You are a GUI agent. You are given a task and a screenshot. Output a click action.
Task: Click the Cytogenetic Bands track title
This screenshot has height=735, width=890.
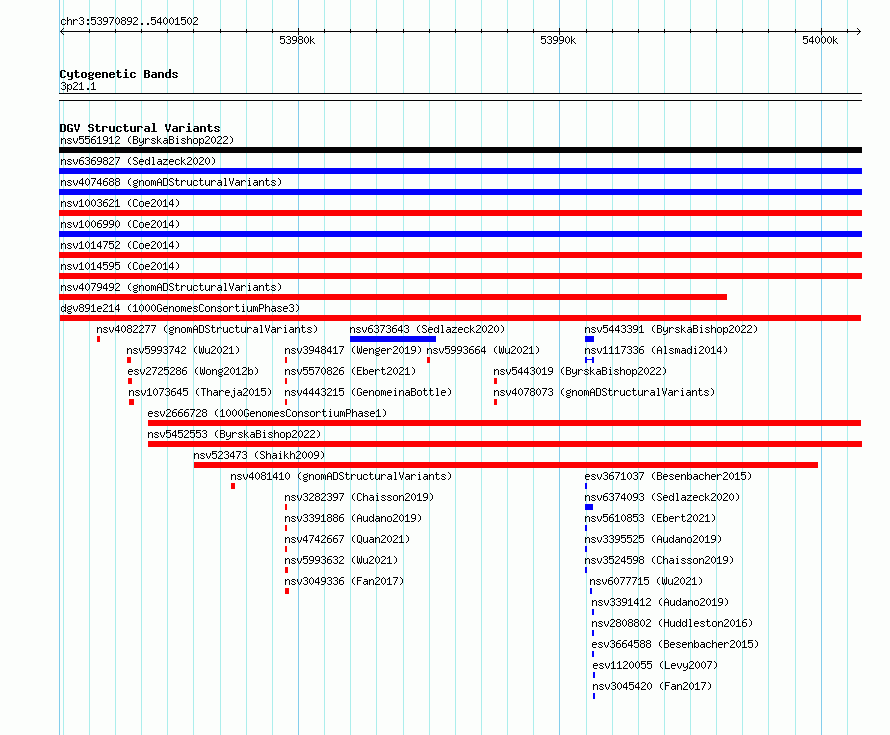tap(119, 74)
